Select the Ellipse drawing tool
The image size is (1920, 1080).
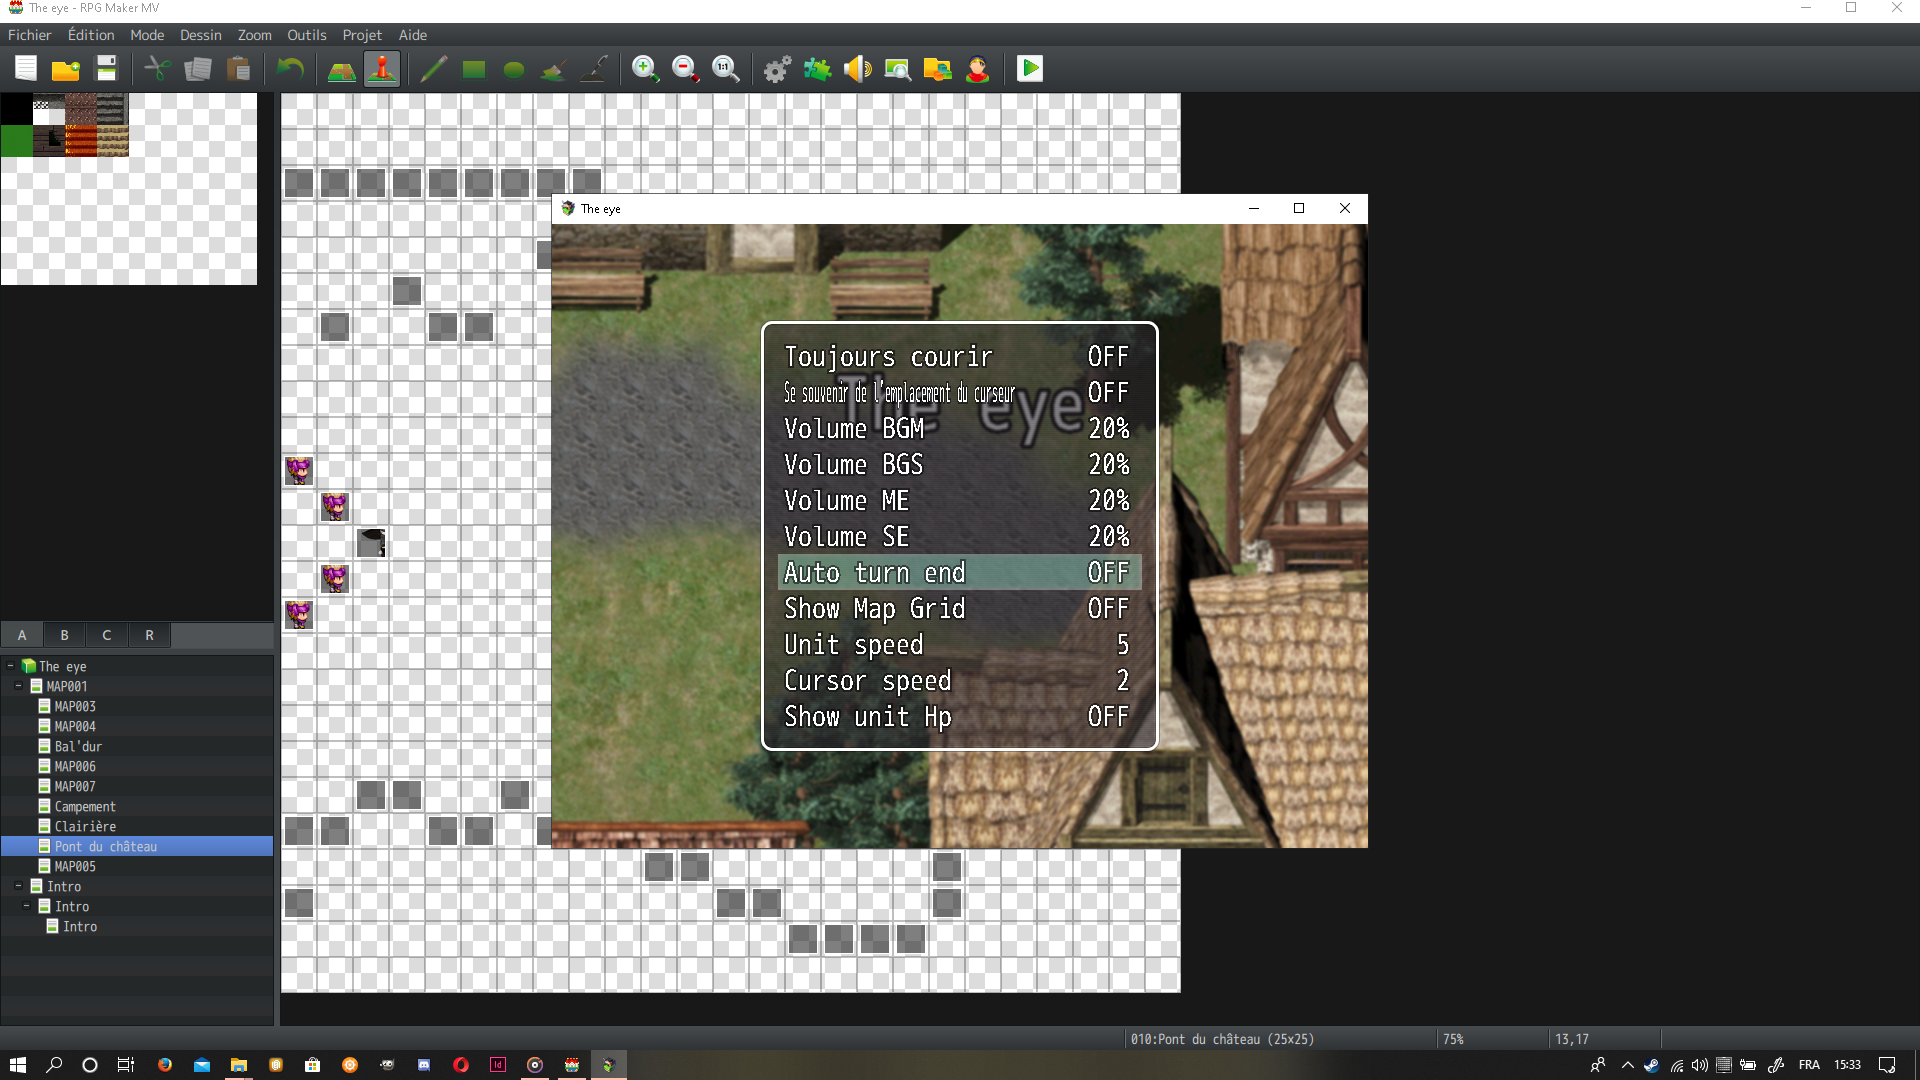coord(514,69)
